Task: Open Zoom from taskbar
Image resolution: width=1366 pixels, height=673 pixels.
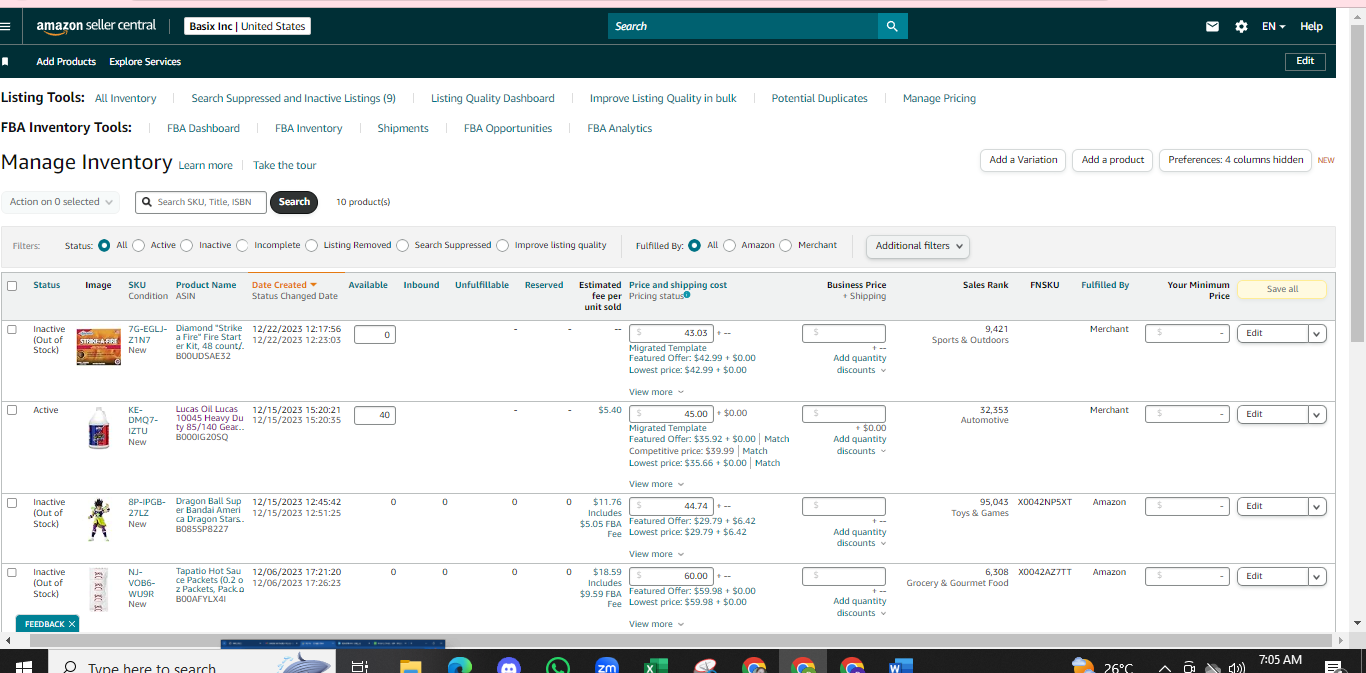Action: click(x=606, y=666)
